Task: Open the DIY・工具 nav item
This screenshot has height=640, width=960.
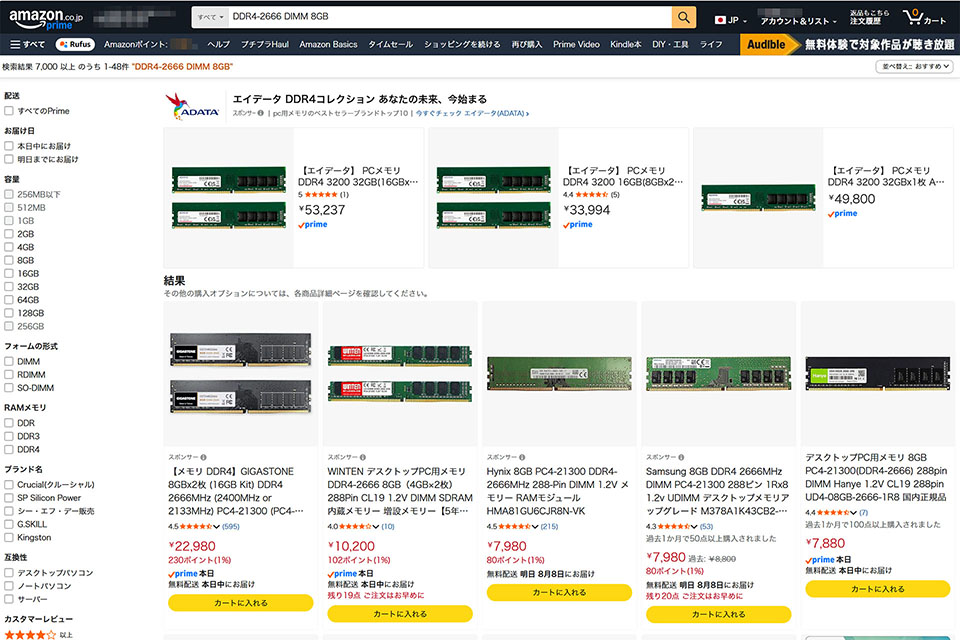Action: tap(670, 44)
